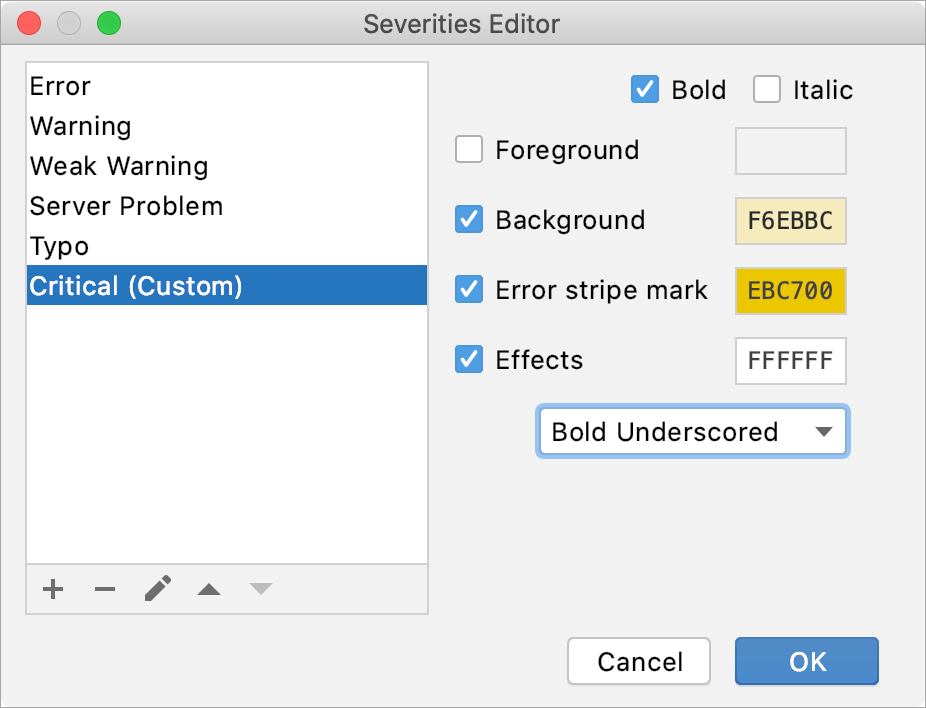The image size is (926, 708).
Task: Toggle the Bold checkbox
Action: click(x=645, y=90)
